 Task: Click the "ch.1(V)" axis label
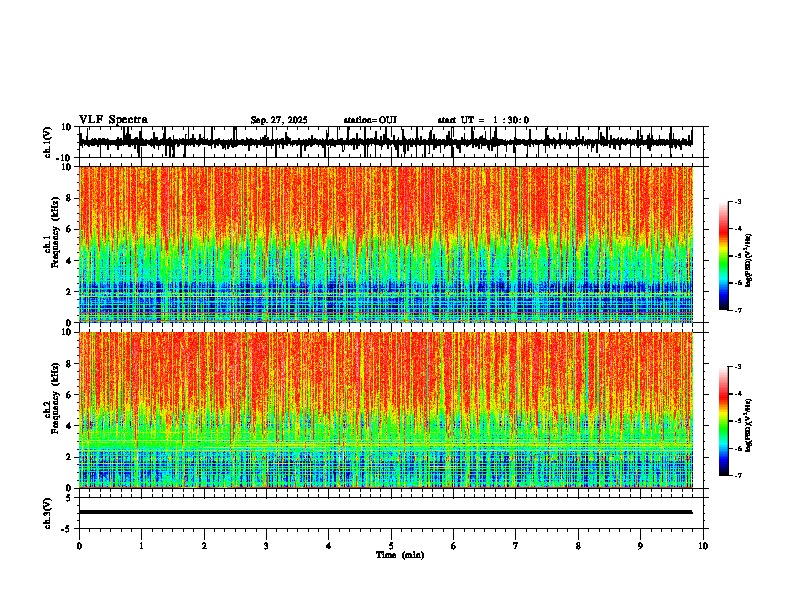[48, 142]
